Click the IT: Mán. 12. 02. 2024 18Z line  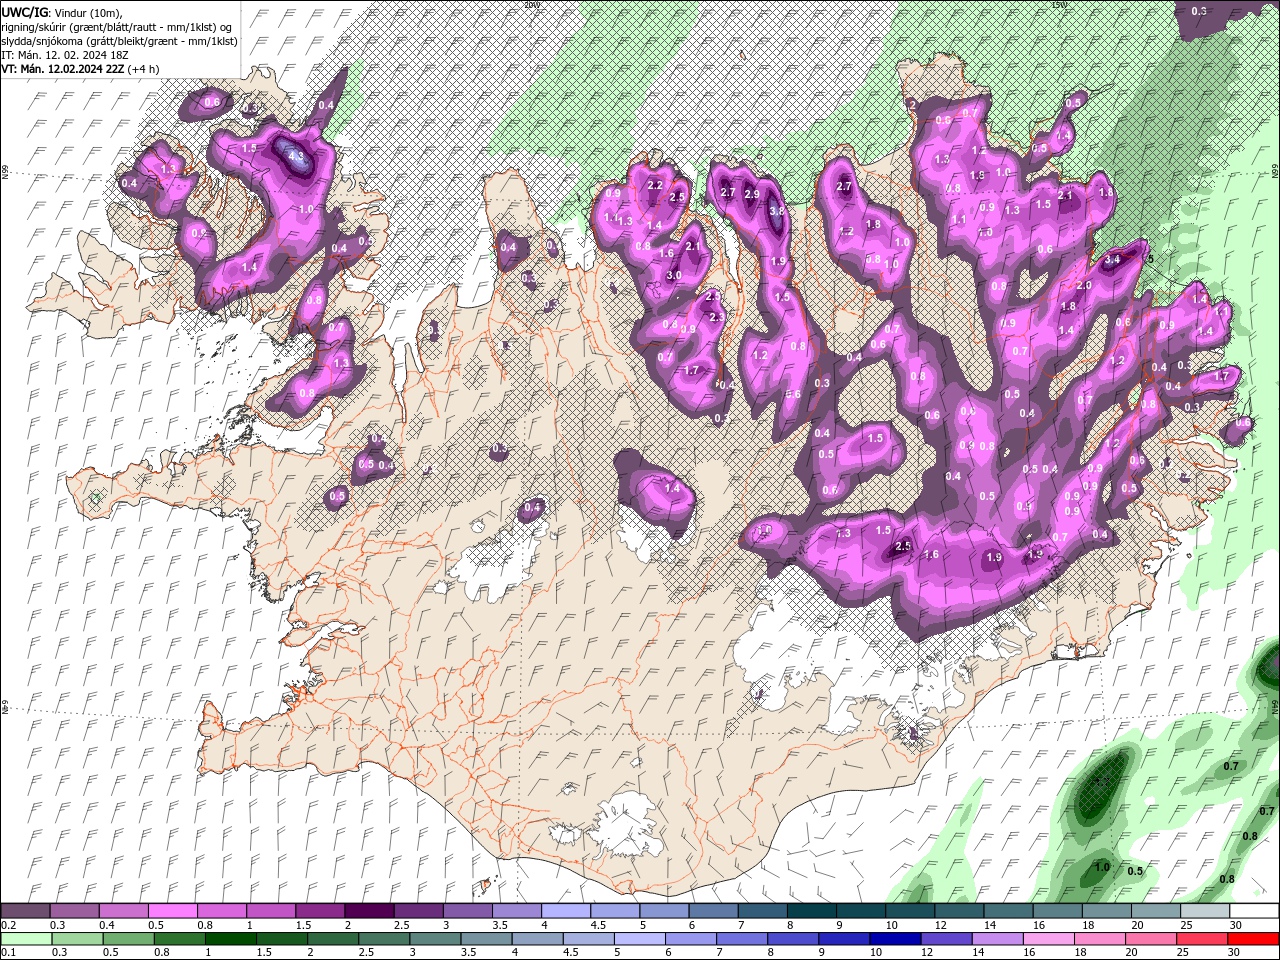tap(65, 54)
